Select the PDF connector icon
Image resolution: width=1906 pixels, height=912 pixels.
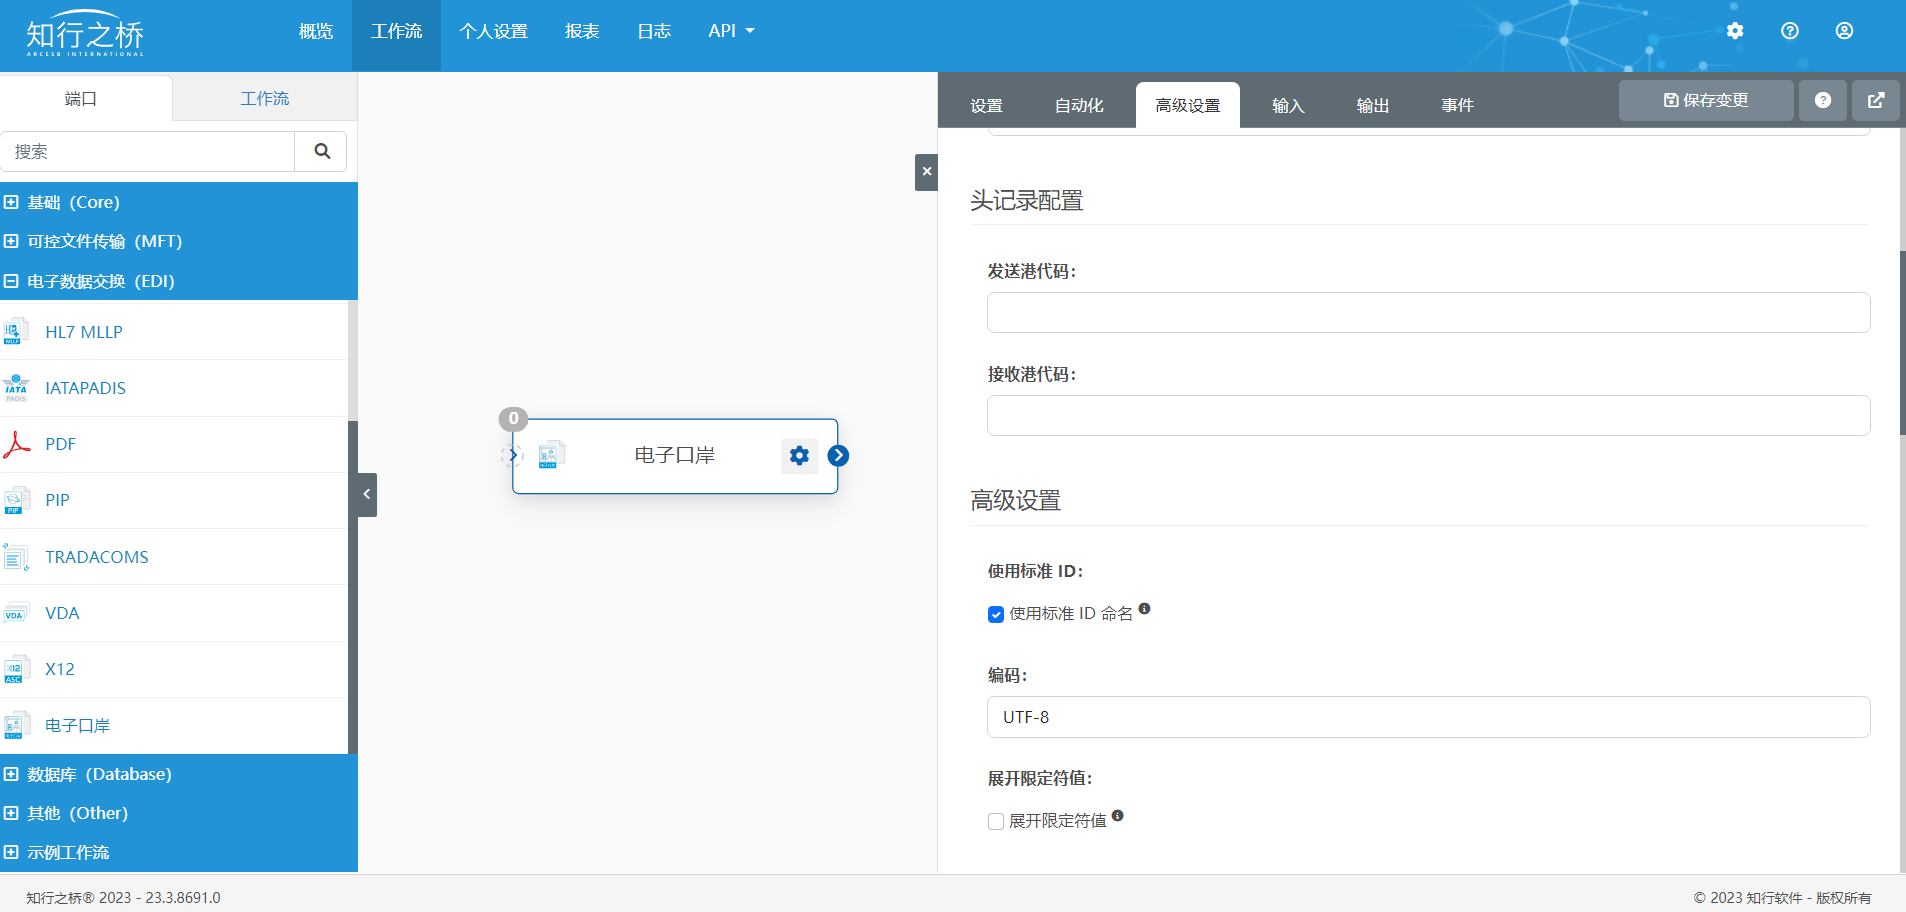point(17,444)
